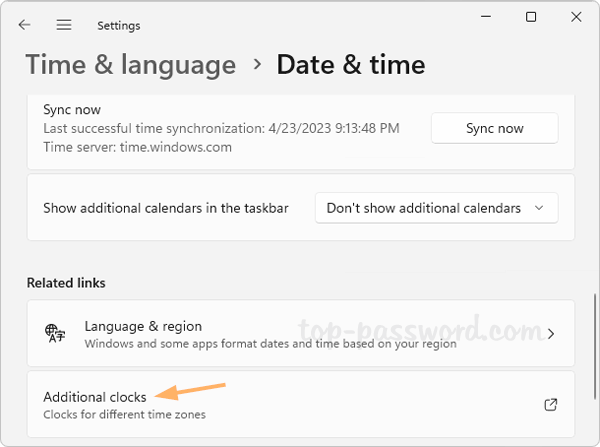Image resolution: width=600 pixels, height=447 pixels.
Task: Go back using the back arrow
Action: (24, 25)
